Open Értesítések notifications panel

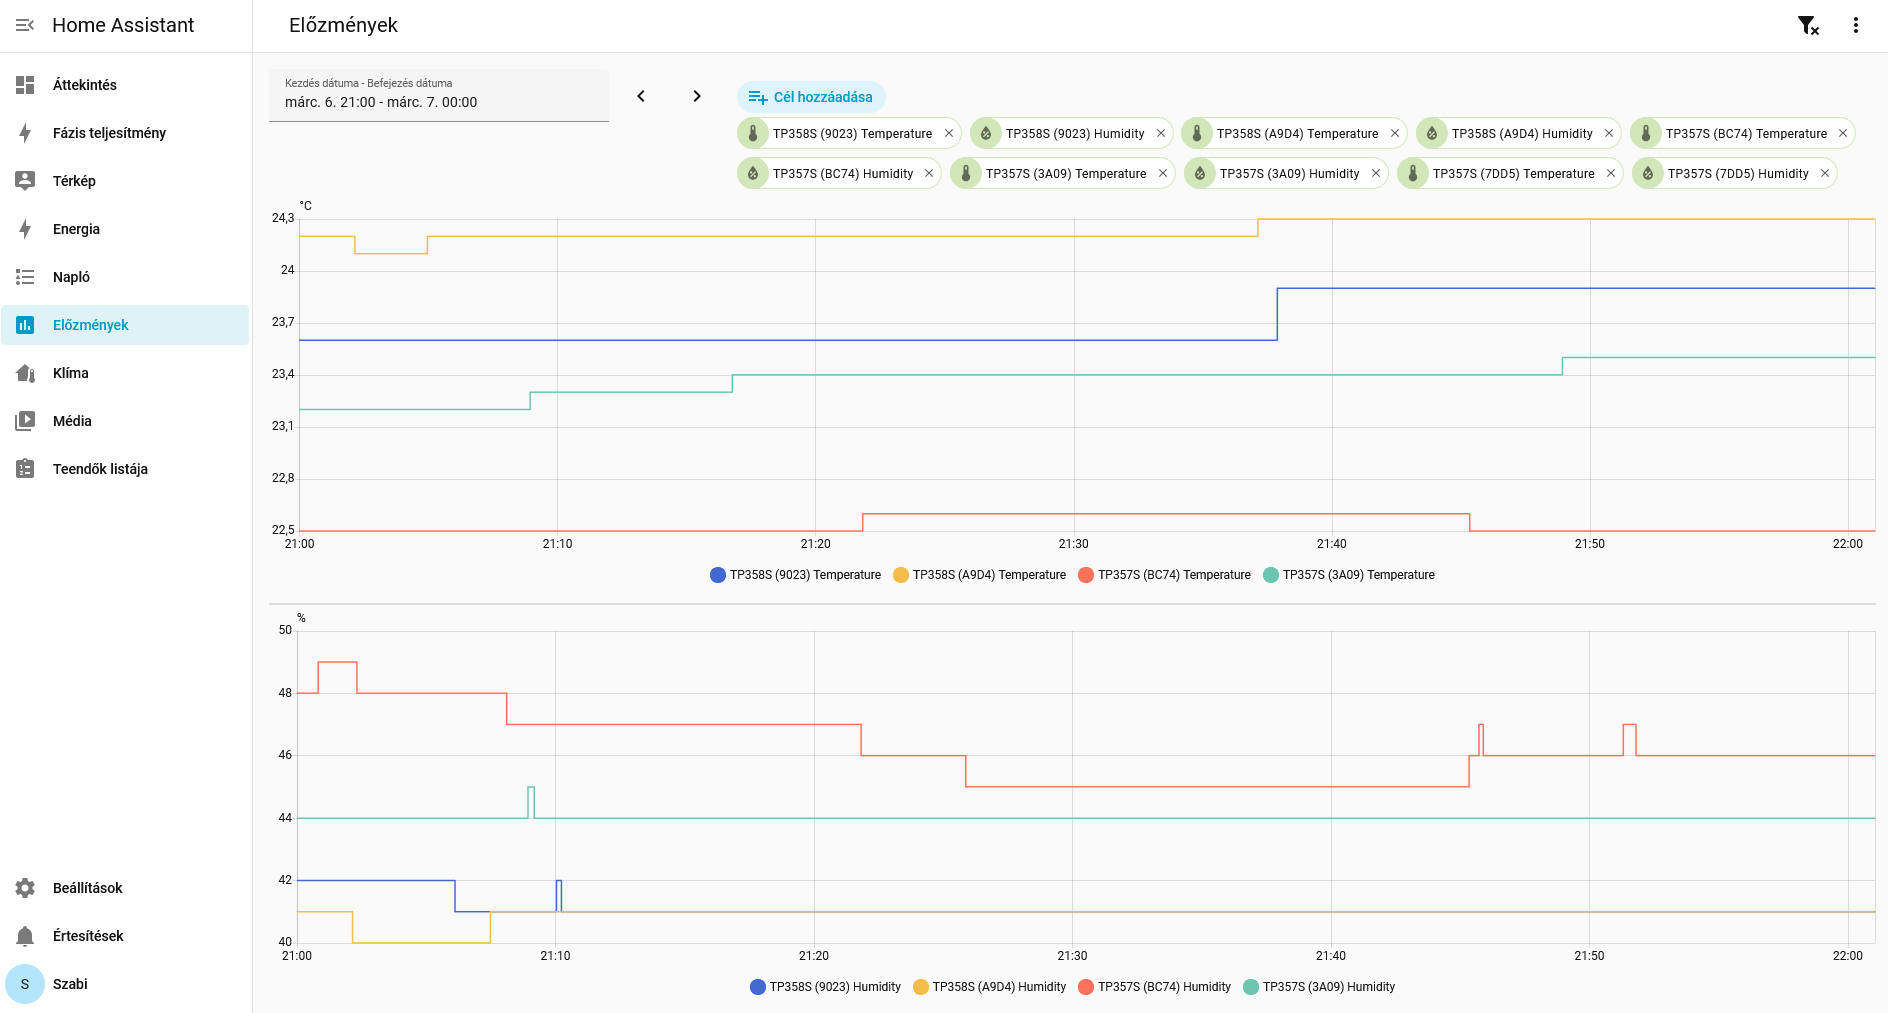125,936
